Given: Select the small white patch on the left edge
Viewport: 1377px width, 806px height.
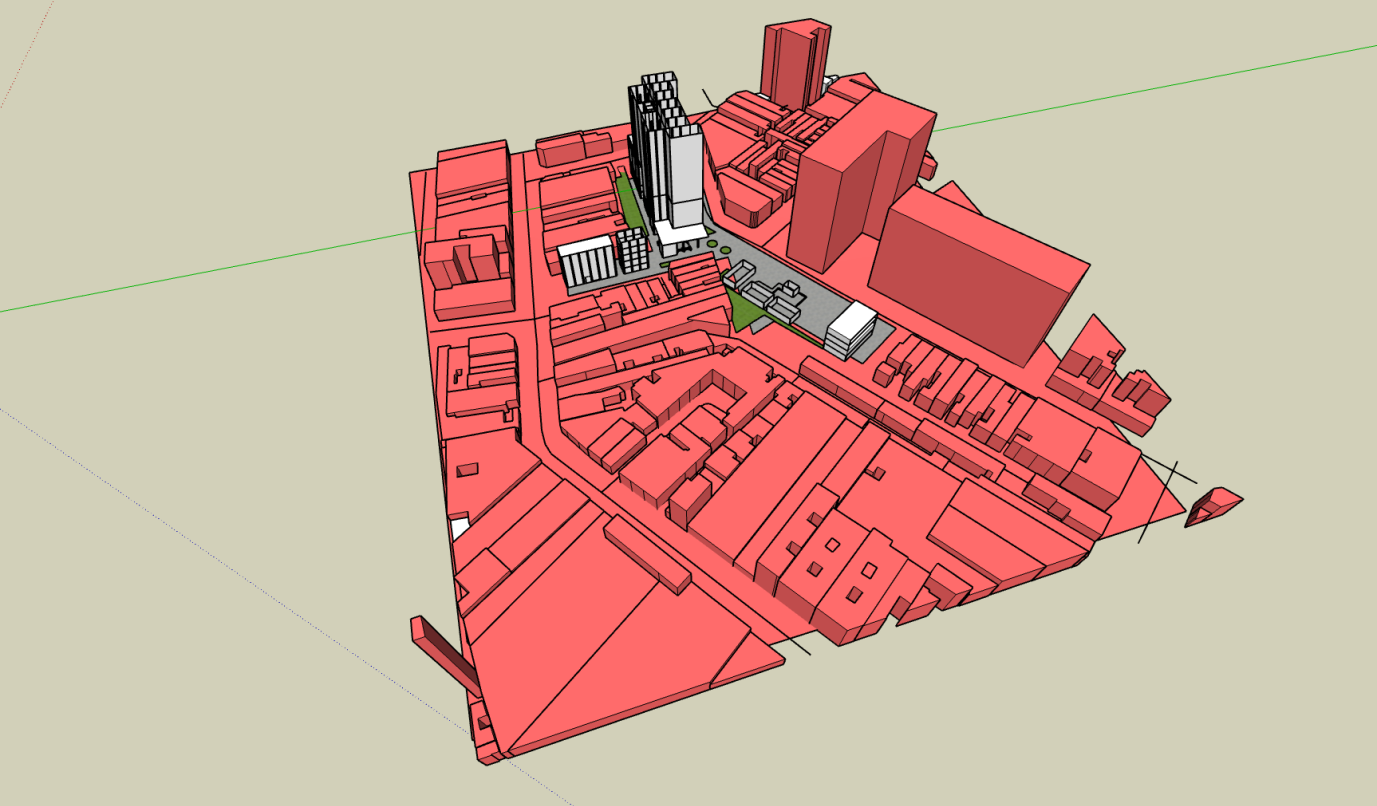Looking at the screenshot, I should 459,528.
